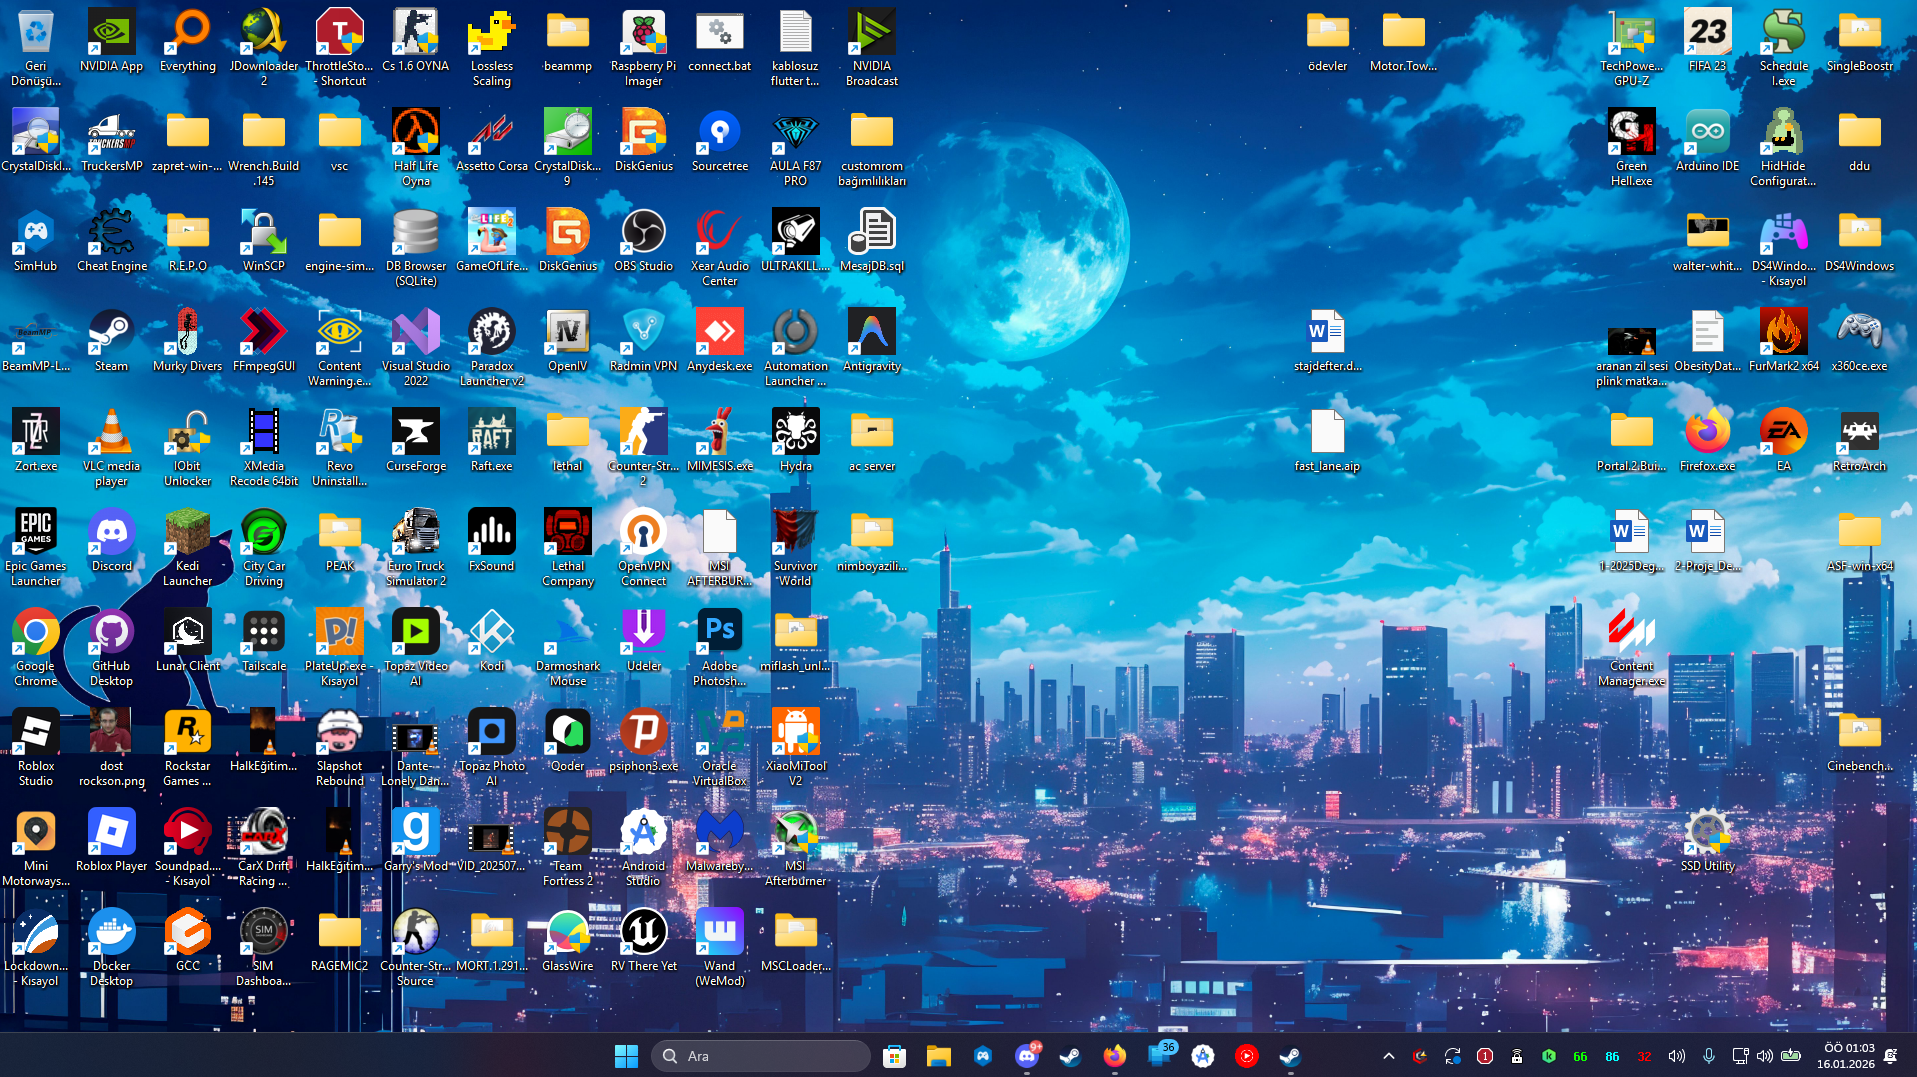This screenshot has width=1917, height=1077.
Task: Open Content Manager.exe icon
Action: pyautogui.click(x=1631, y=647)
